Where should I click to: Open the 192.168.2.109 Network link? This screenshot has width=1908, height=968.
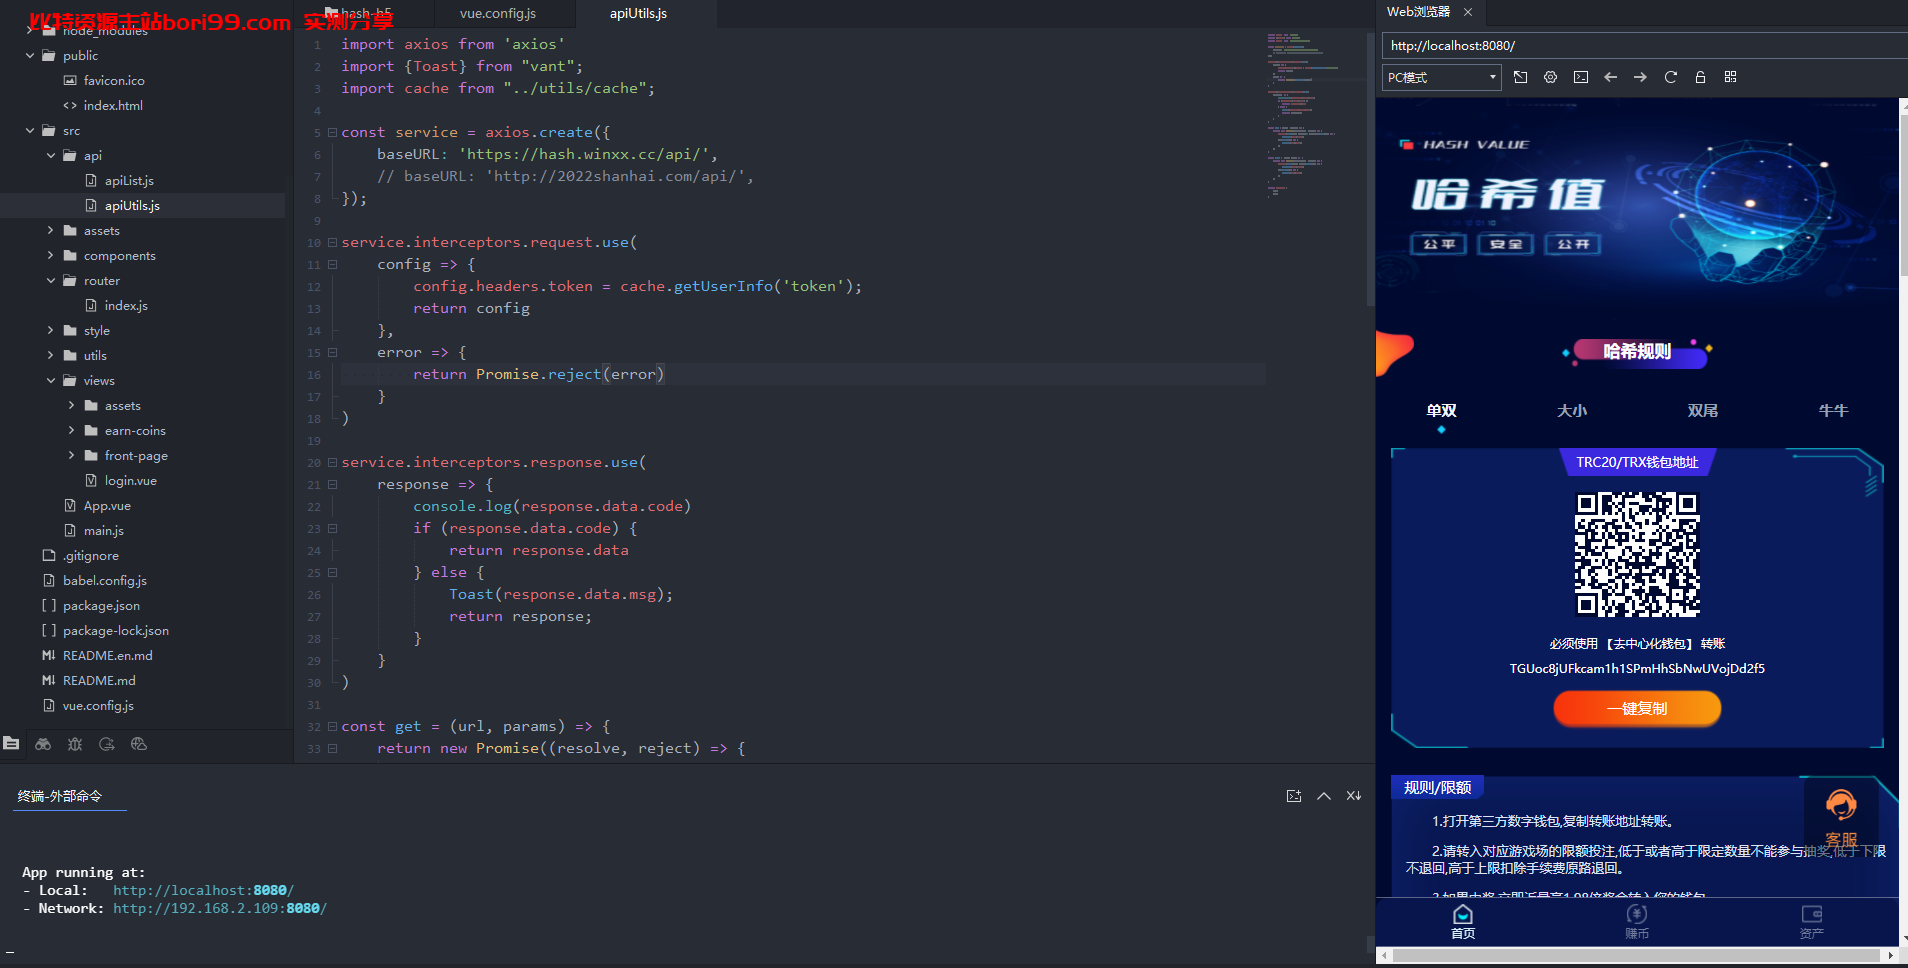[220, 908]
